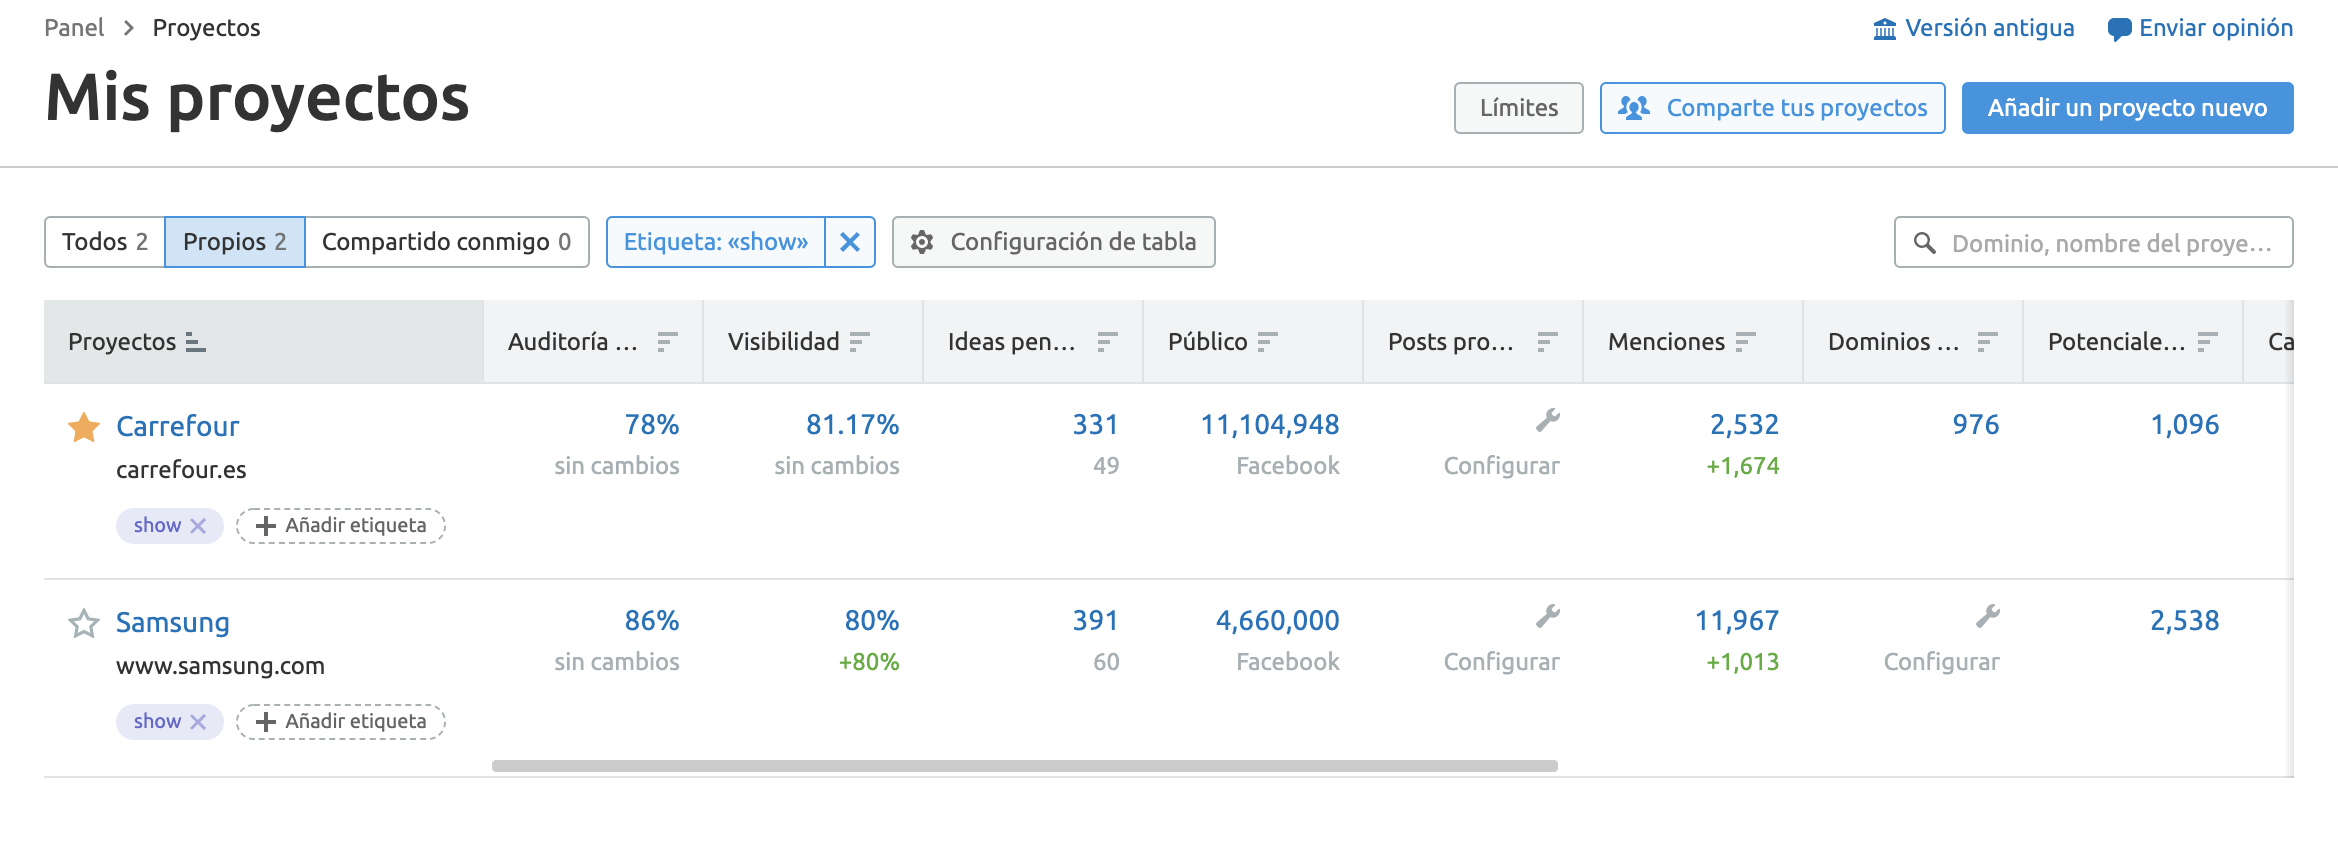
Task: Sort by Visibilidad column icon
Action: coord(859,342)
